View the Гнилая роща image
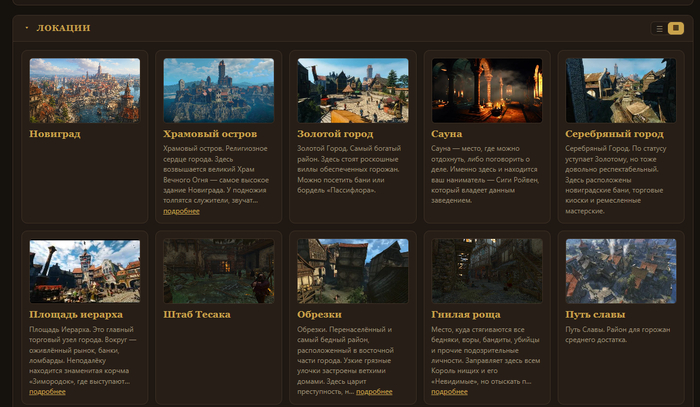The height and width of the screenshot is (407, 700). click(487, 271)
